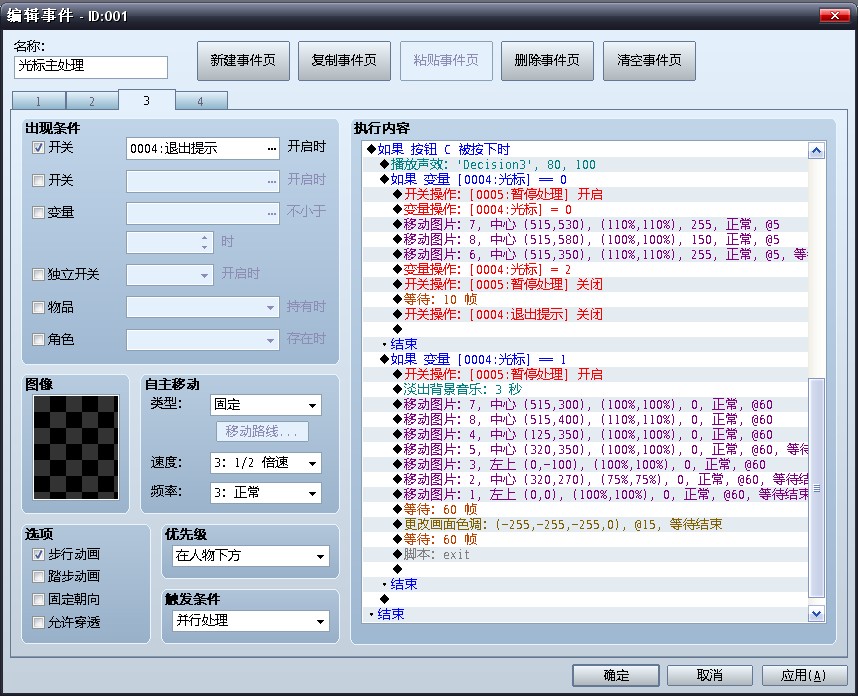
Task: Click the 新建事件页 button
Action: pyautogui.click(x=243, y=61)
